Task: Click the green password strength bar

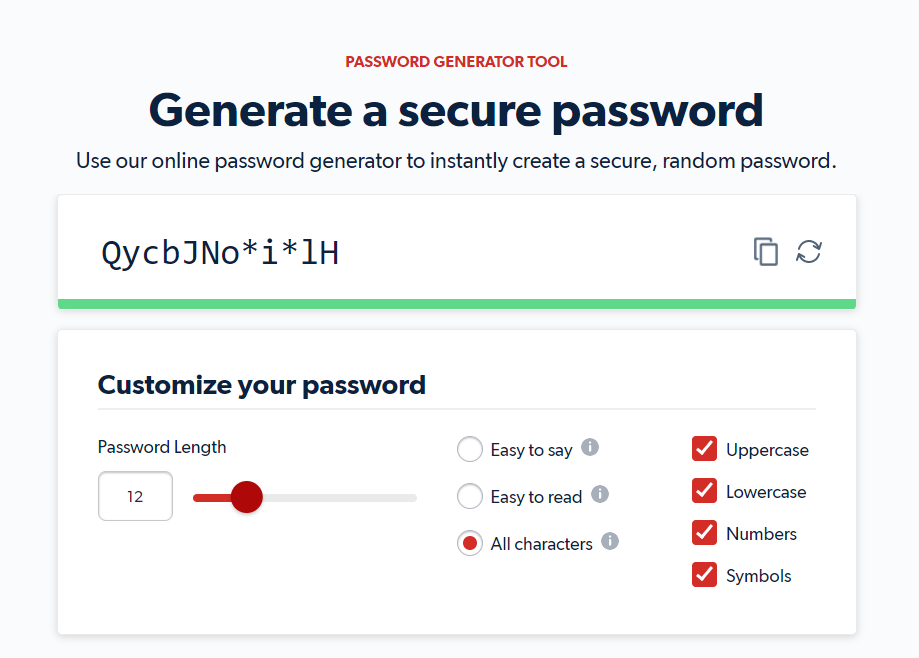Action: pyautogui.click(x=457, y=304)
